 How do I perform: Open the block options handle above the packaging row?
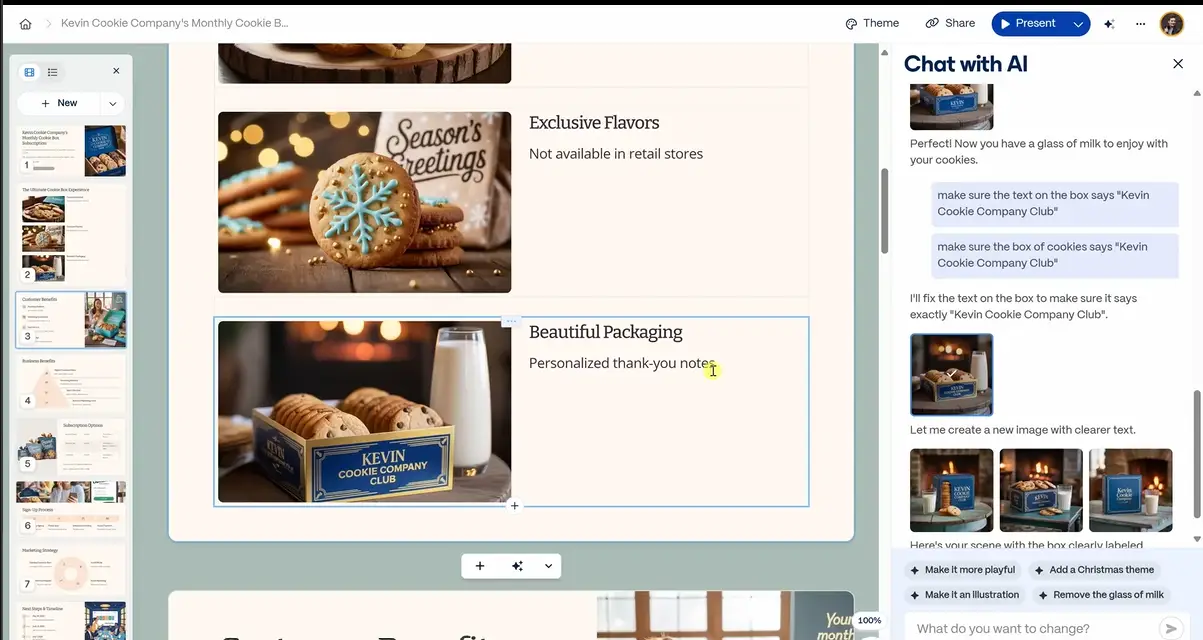[511, 321]
